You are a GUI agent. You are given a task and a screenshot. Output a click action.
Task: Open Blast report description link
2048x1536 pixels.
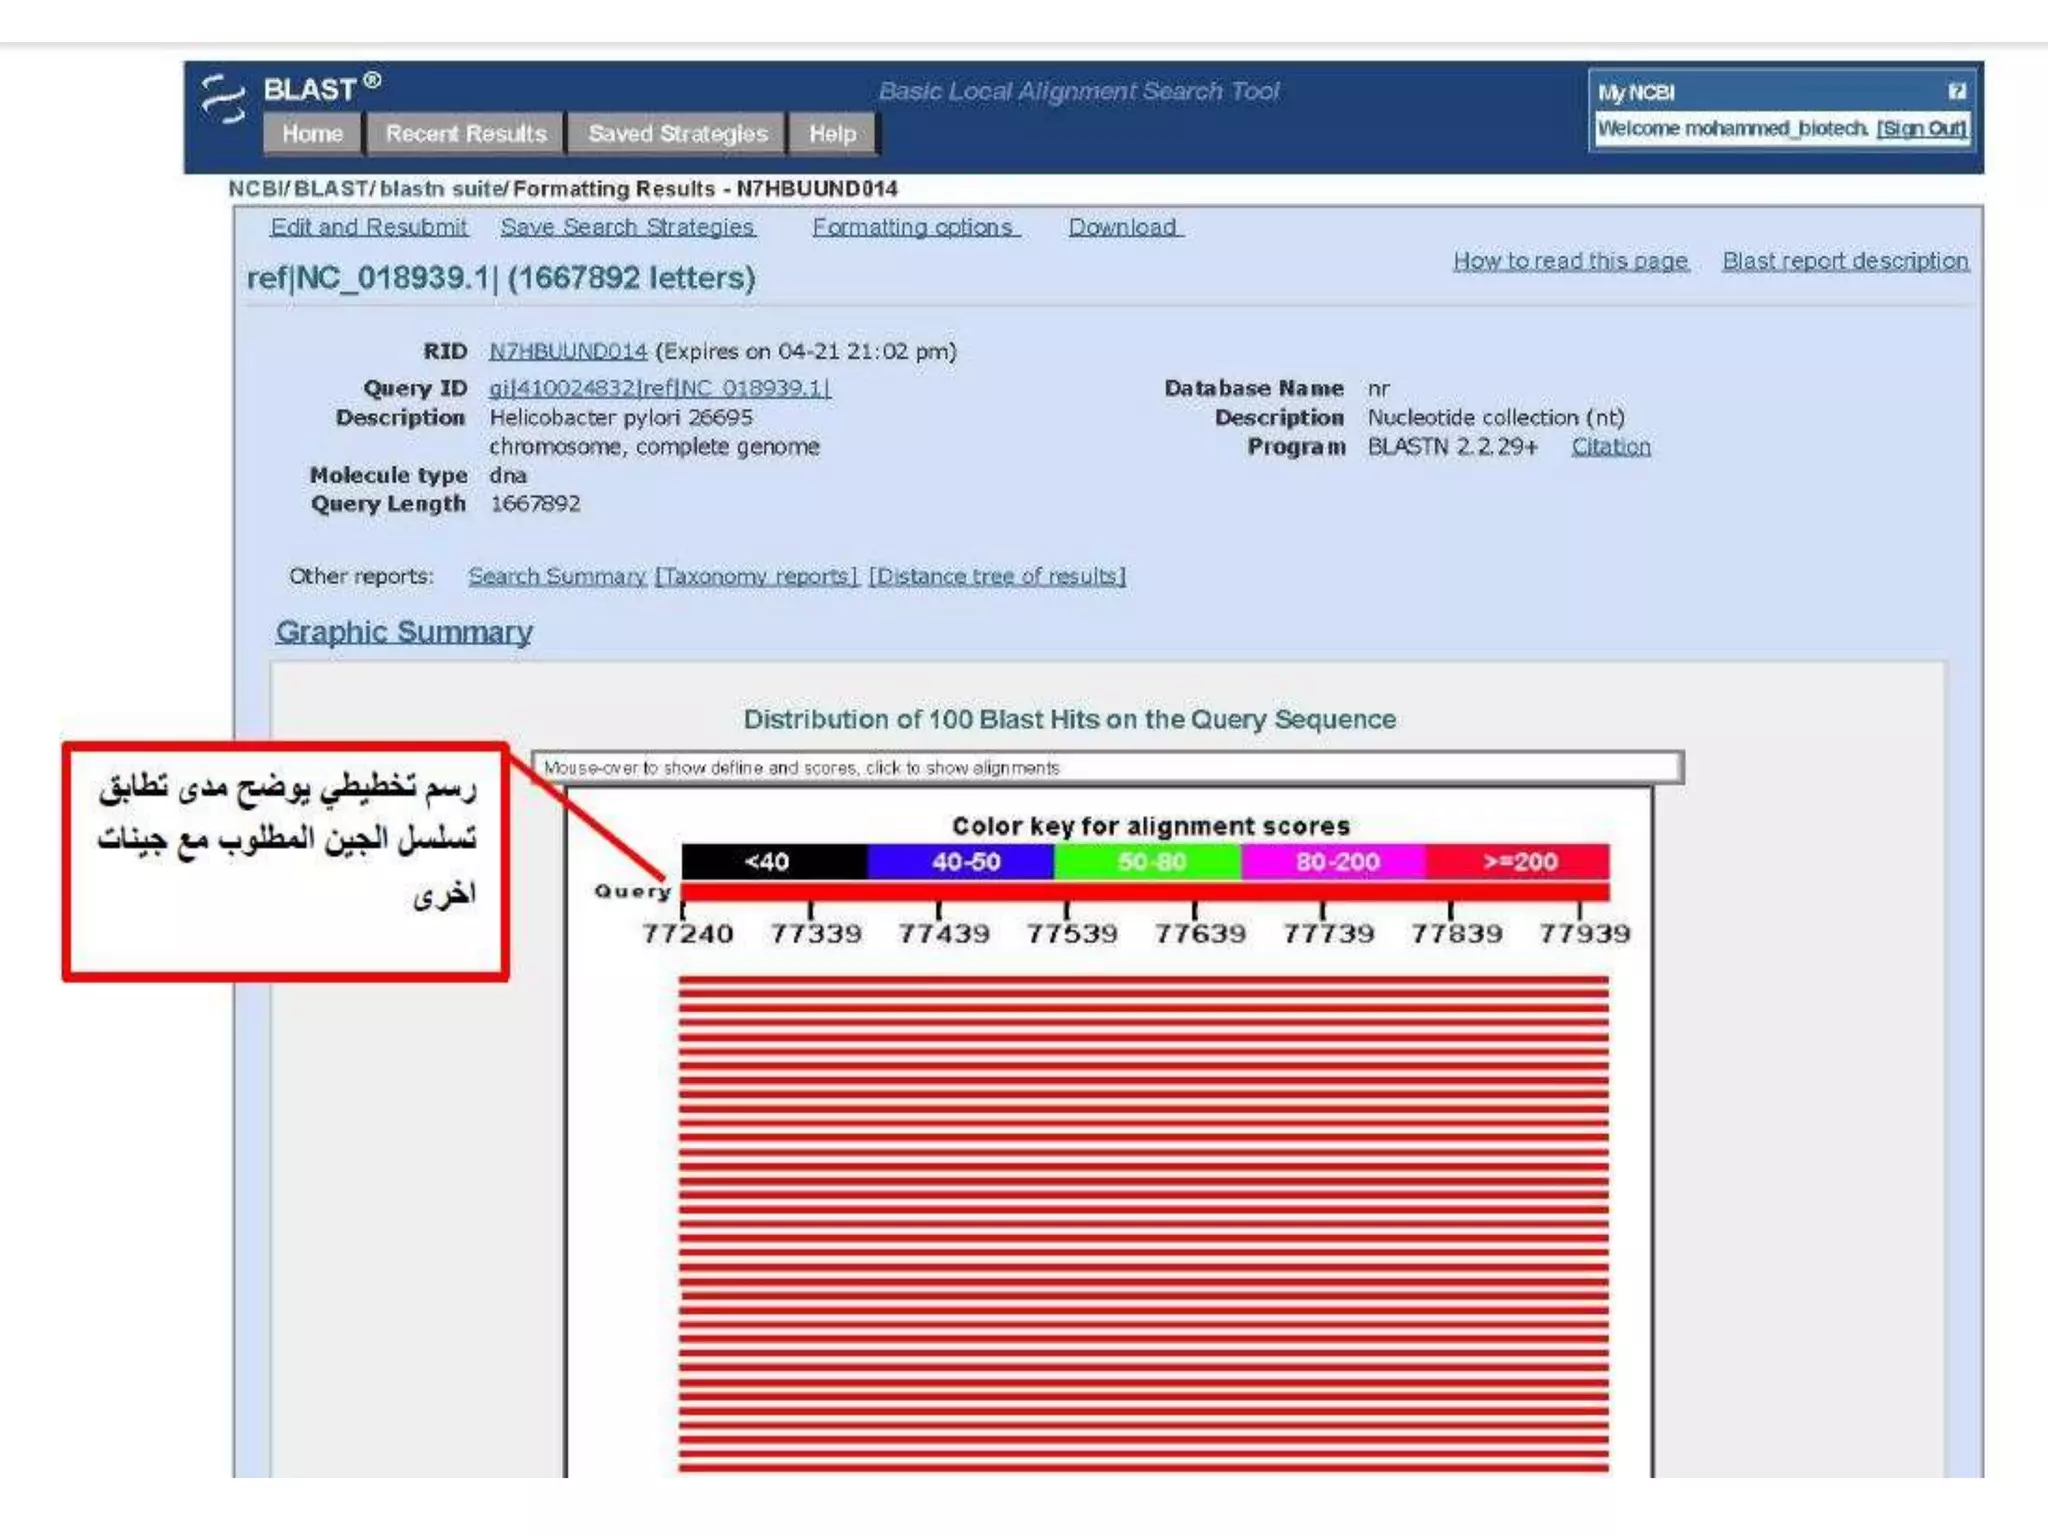tap(1845, 261)
